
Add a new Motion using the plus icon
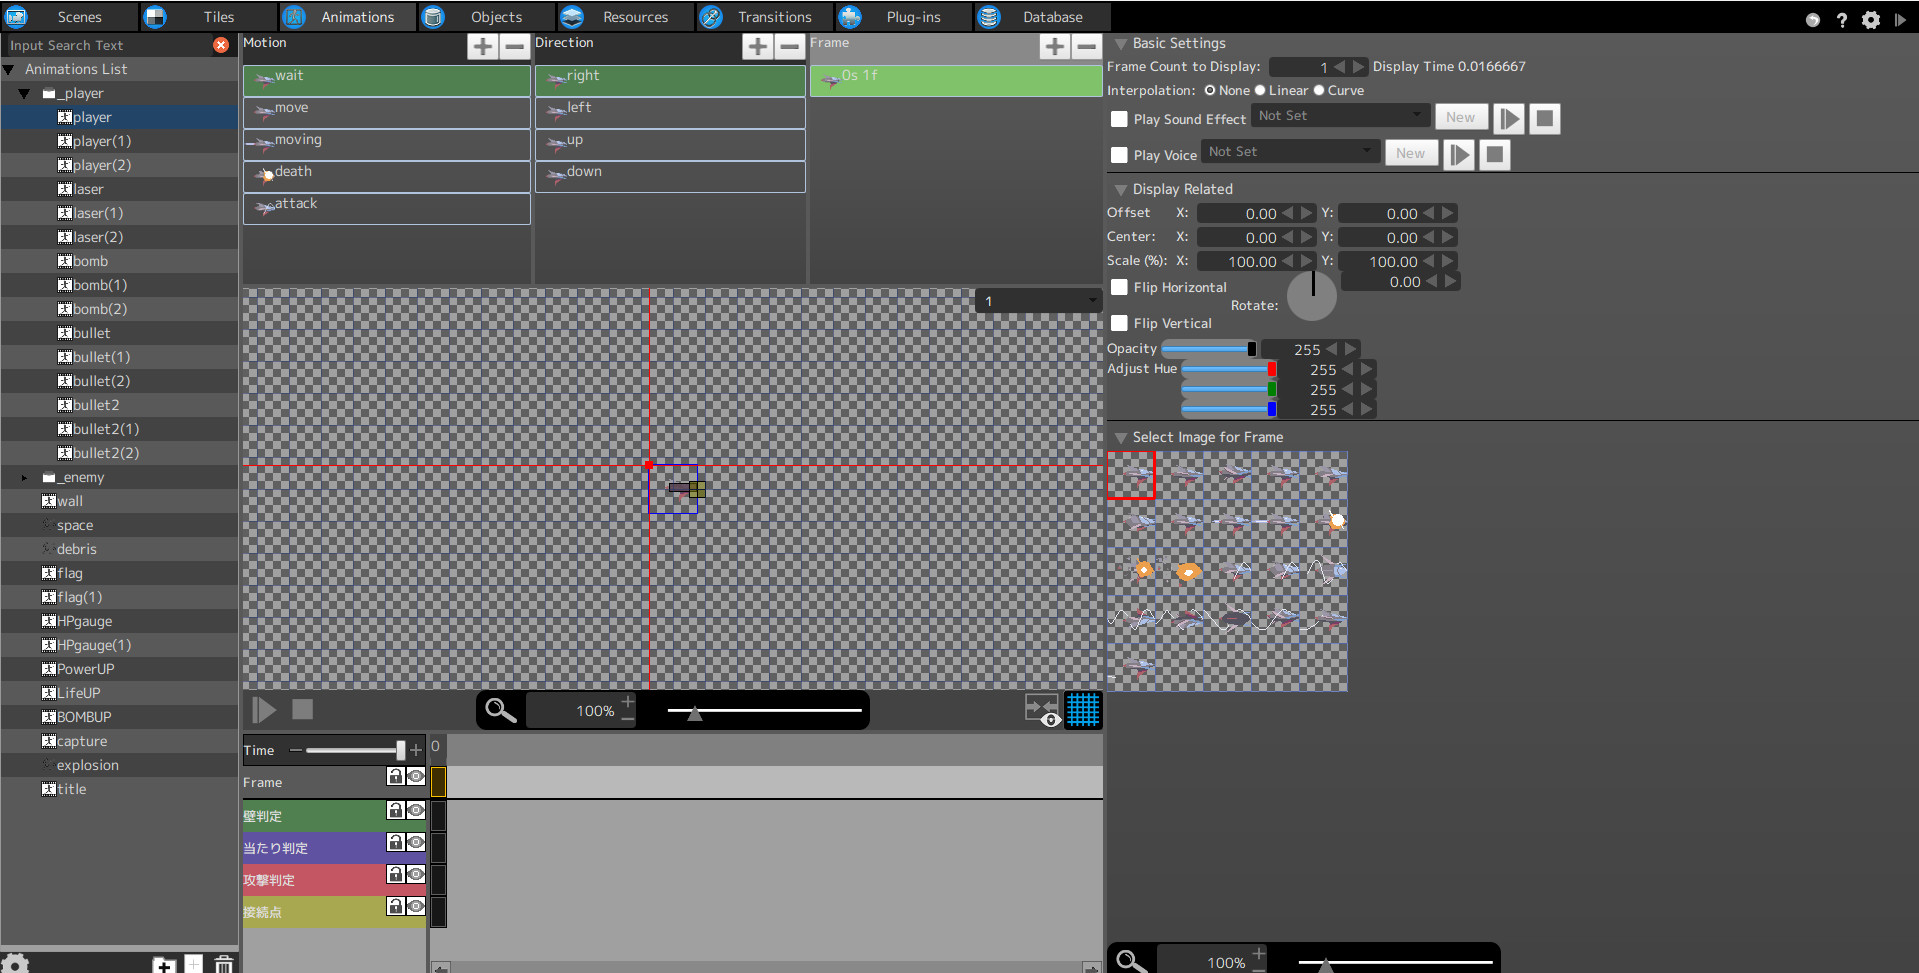[x=482, y=46]
